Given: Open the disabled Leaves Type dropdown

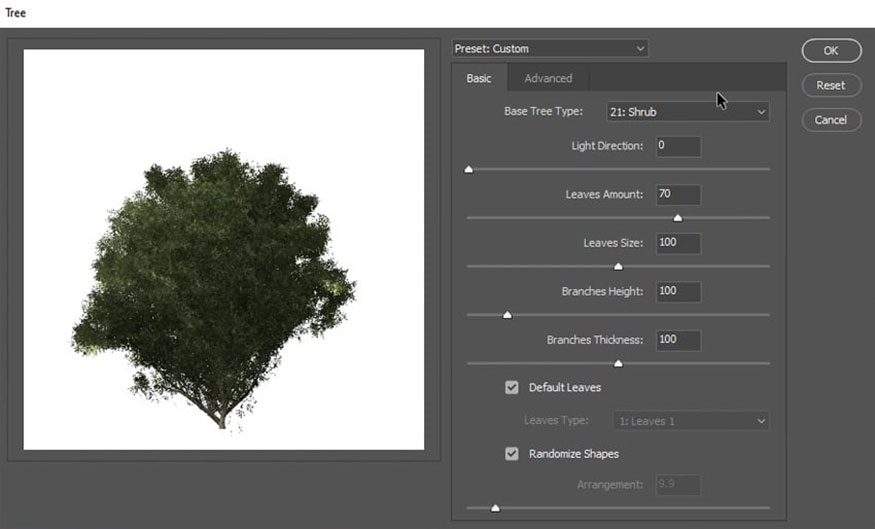Looking at the screenshot, I should tap(690, 421).
